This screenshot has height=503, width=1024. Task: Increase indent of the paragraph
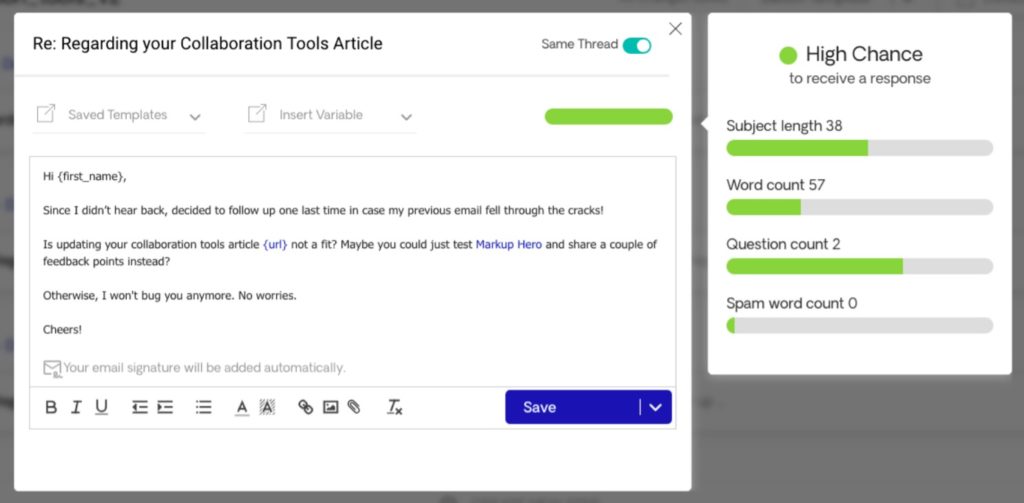(x=165, y=407)
